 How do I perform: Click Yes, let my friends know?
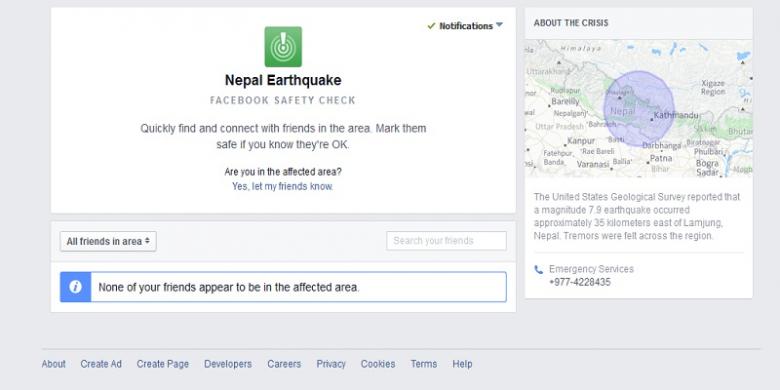pos(283,187)
